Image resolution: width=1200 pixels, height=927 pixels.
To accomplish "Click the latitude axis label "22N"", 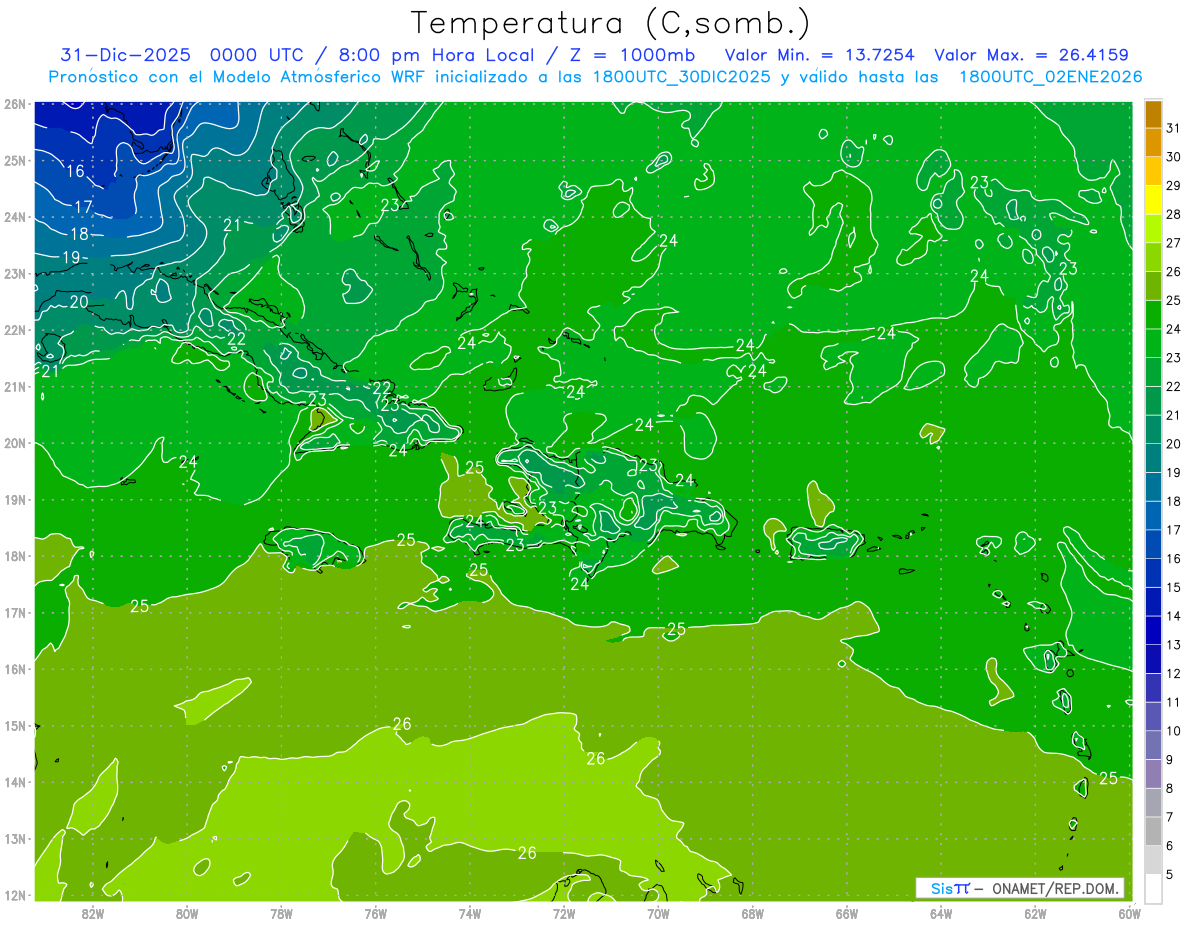I will (x=15, y=330).
